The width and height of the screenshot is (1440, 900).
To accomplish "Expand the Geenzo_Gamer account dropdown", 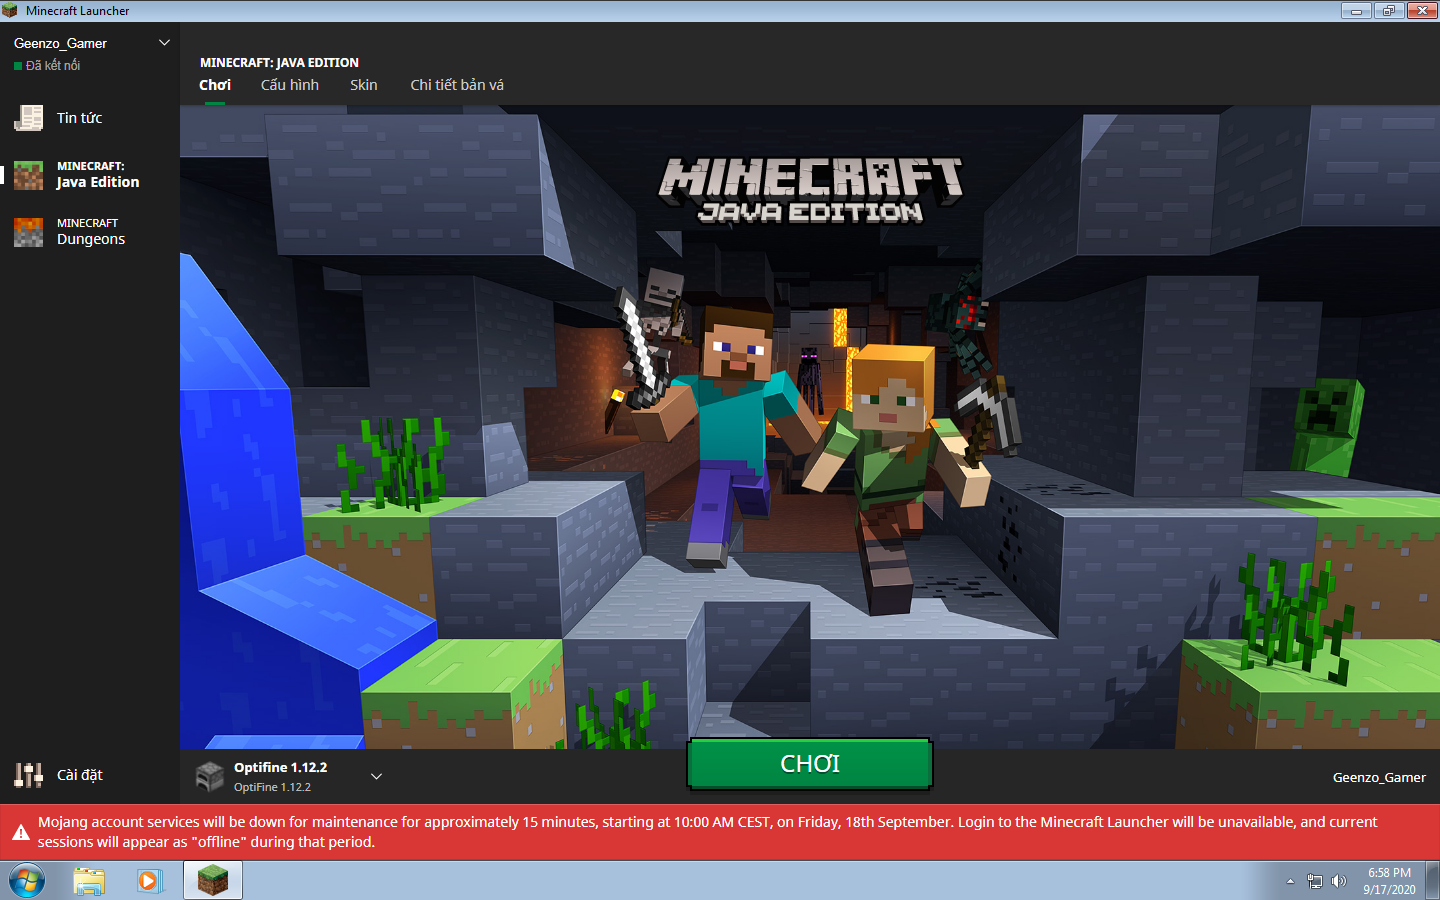I will [x=165, y=43].
